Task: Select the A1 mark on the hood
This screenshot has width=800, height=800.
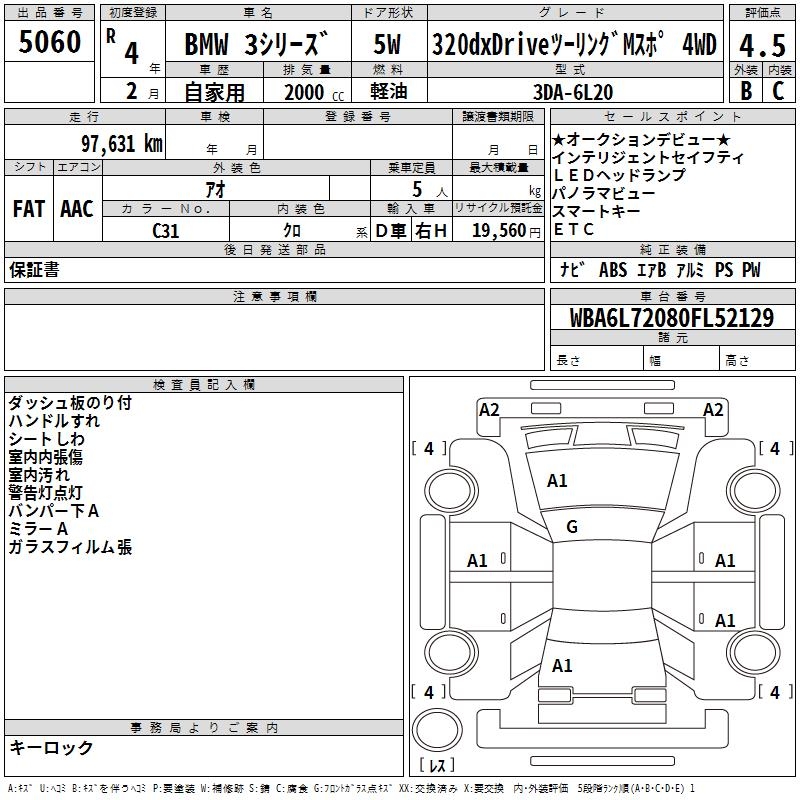Action: click(x=557, y=481)
